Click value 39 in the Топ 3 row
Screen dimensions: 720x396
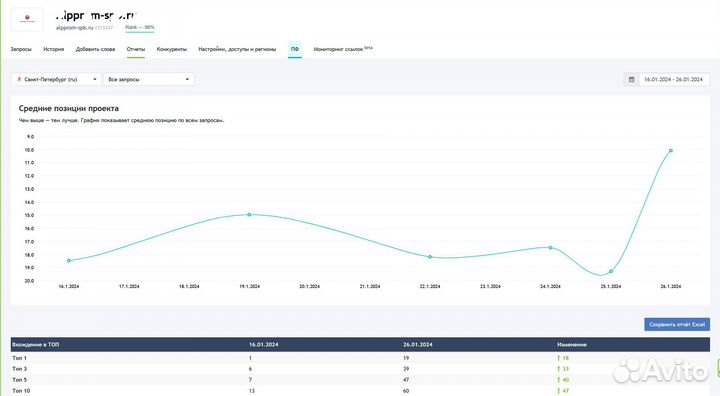tap(406, 369)
